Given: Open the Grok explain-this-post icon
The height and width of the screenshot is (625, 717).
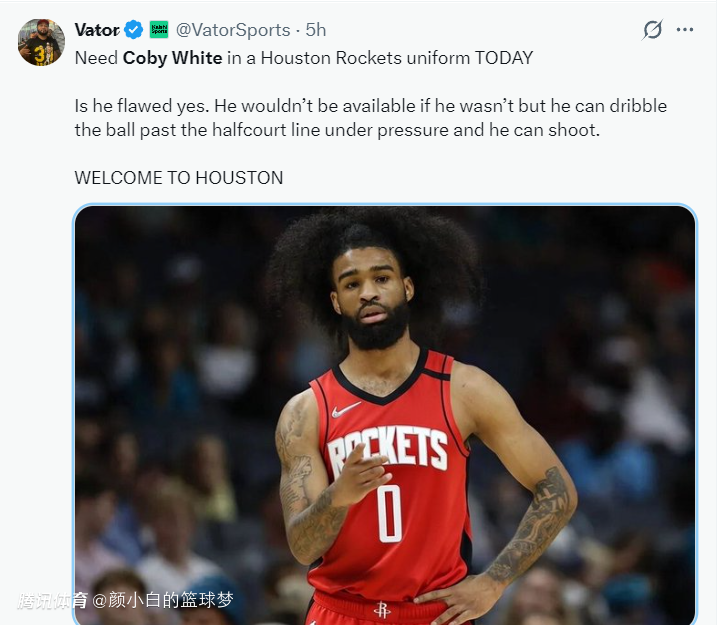Looking at the screenshot, I should tap(652, 30).
